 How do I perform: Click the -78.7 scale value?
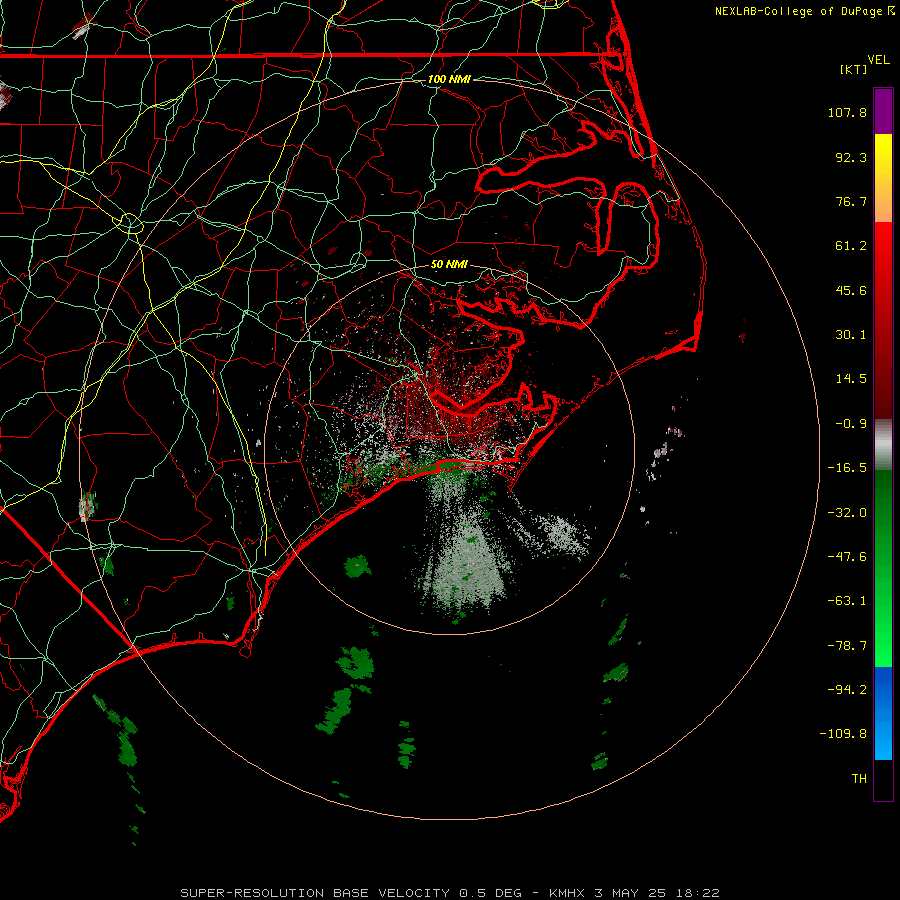point(847,646)
